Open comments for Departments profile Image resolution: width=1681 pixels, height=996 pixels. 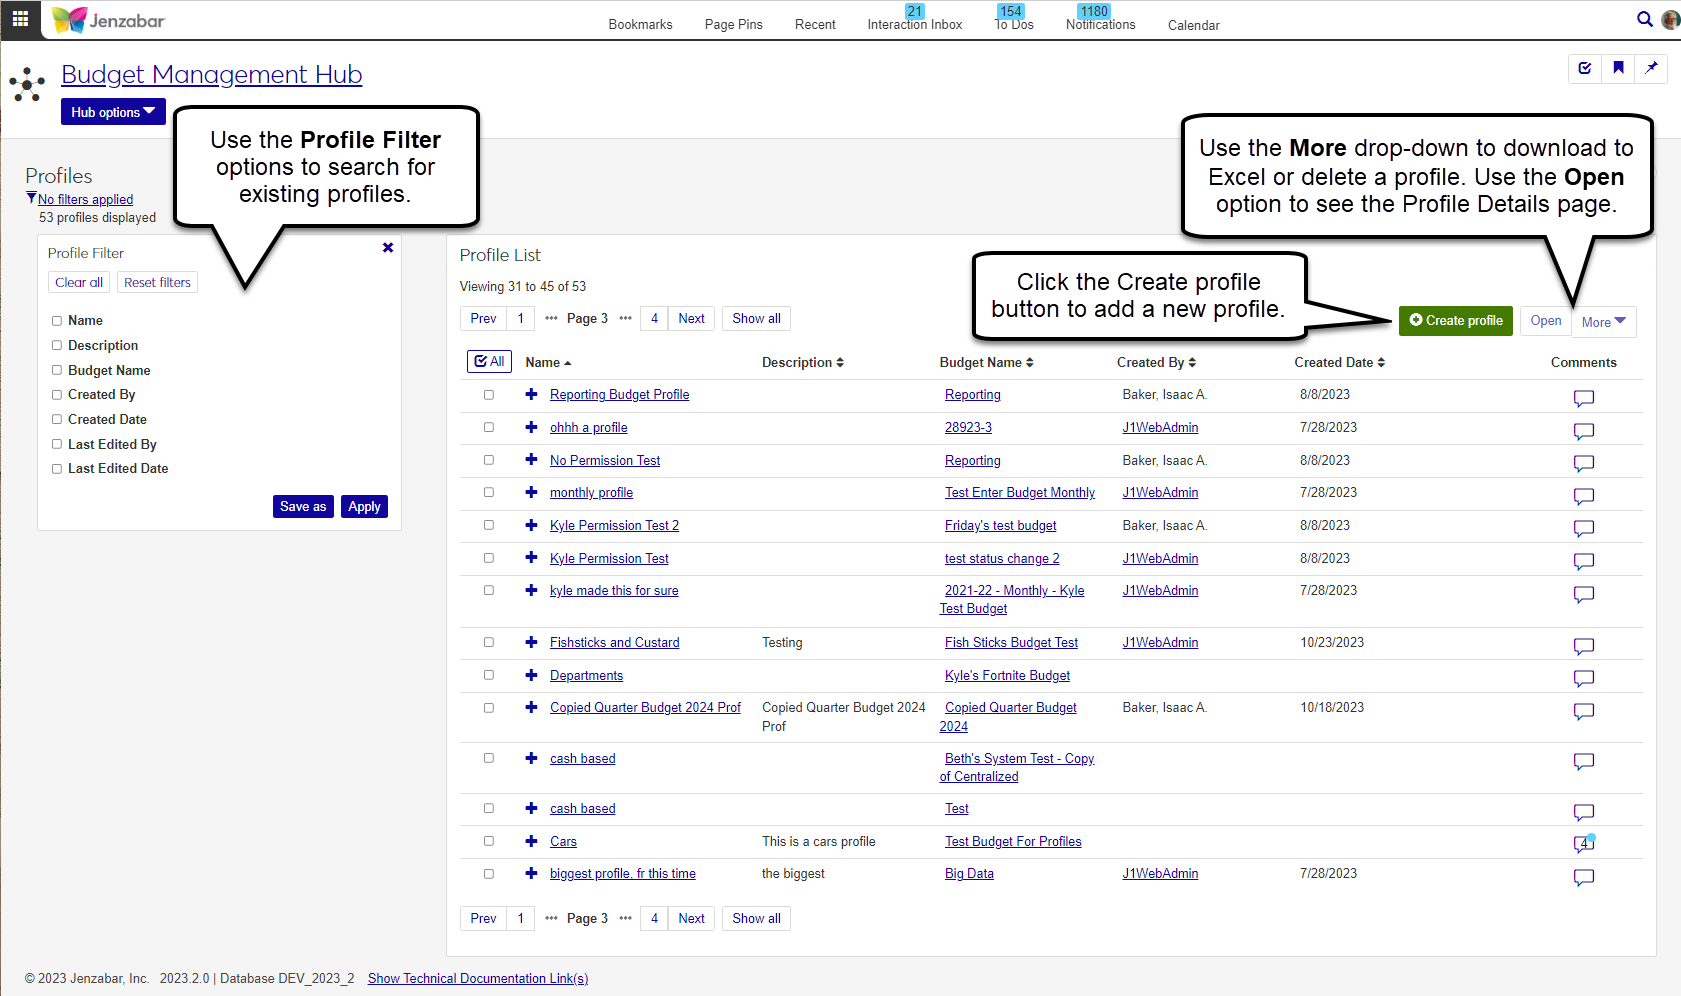(1583, 678)
